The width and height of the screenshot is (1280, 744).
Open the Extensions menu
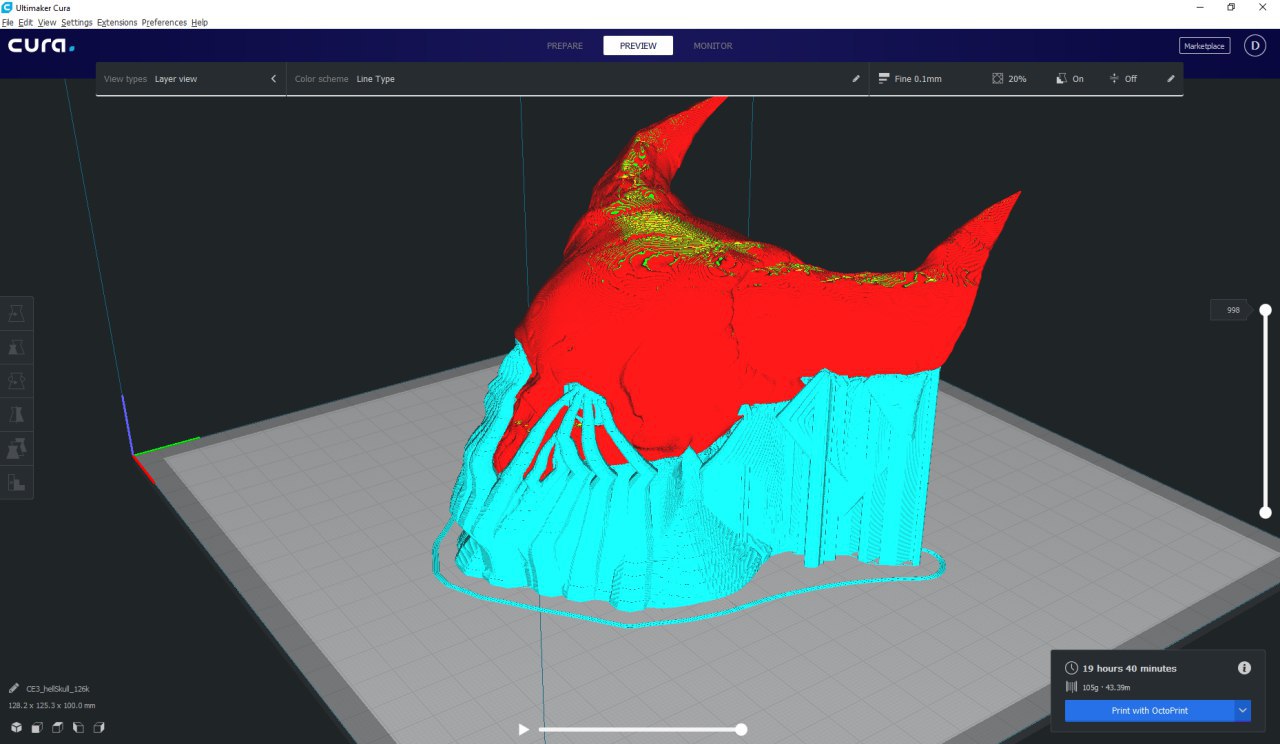pyautogui.click(x=117, y=22)
